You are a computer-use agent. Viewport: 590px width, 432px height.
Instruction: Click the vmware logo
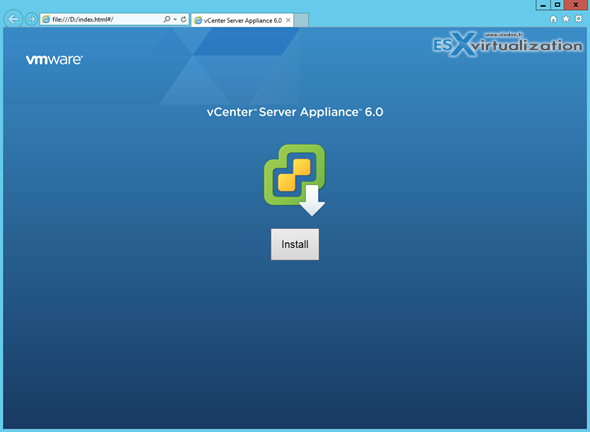[54, 59]
